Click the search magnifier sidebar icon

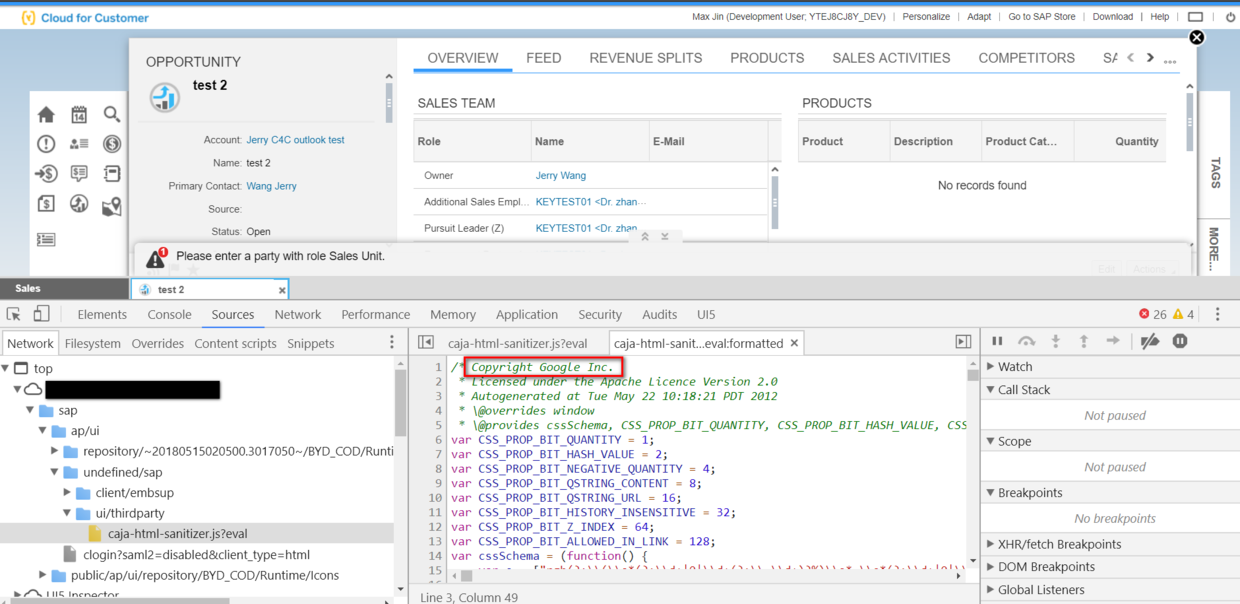[x=112, y=115]
